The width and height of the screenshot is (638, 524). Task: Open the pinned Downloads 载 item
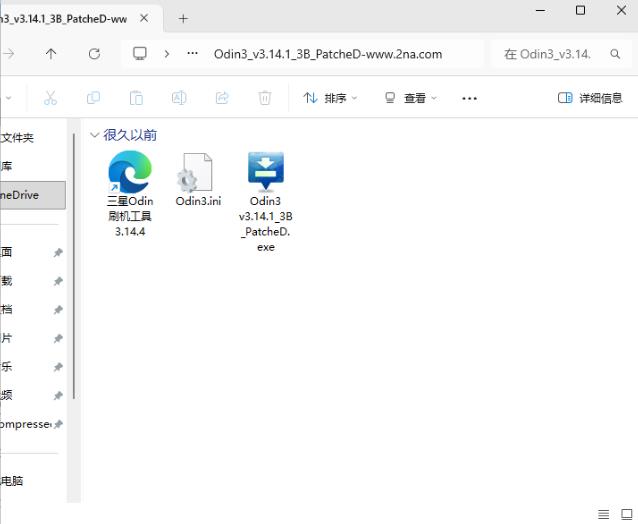[x=7, y=281]
